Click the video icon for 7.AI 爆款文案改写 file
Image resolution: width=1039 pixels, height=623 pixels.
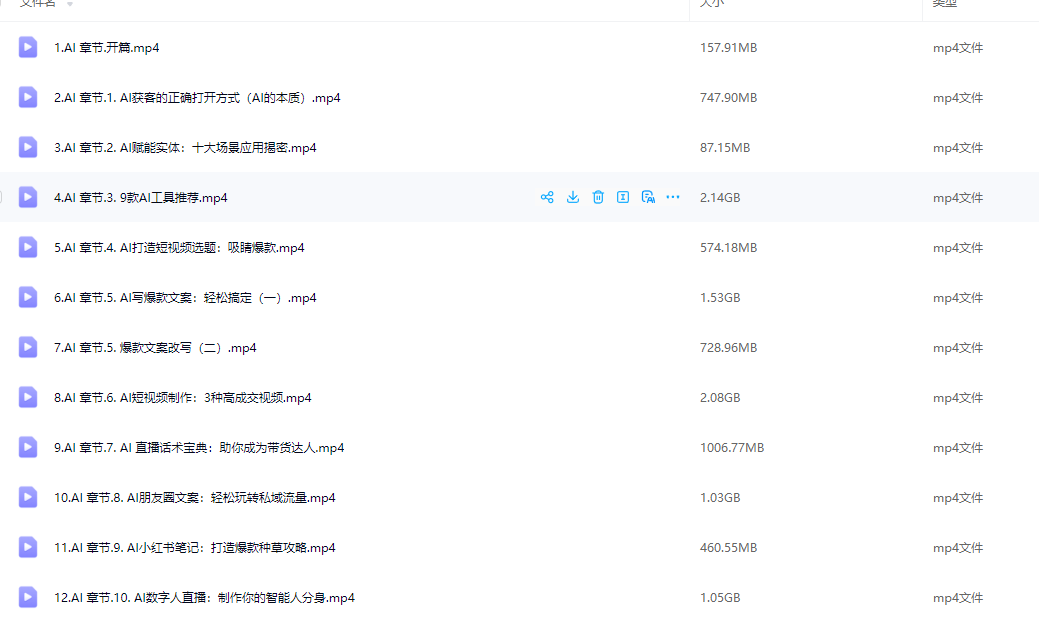28,347
